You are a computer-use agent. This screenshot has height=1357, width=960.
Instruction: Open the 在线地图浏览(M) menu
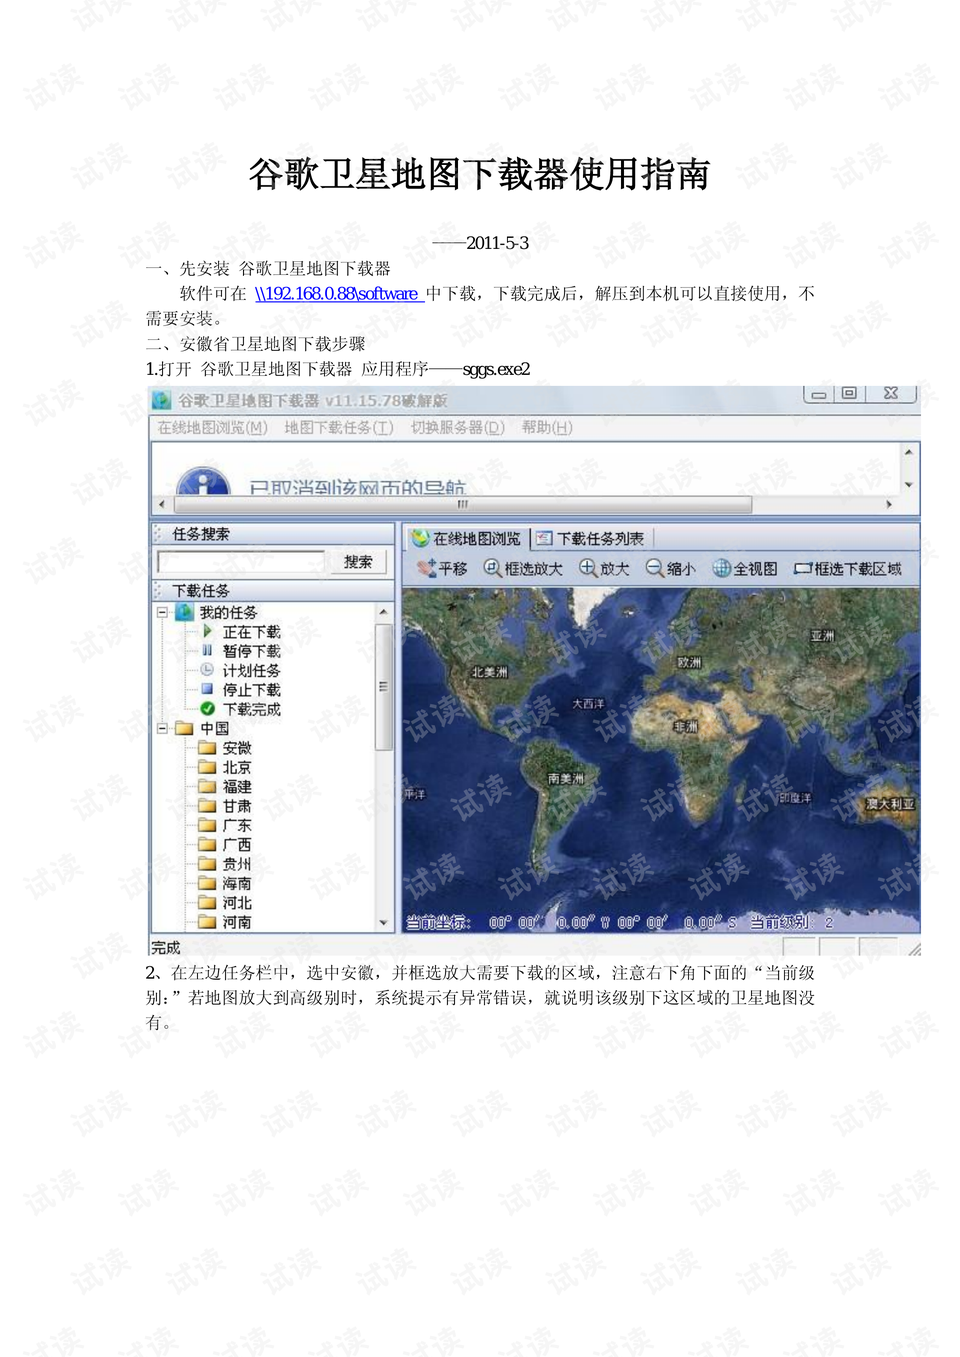pyautogui.click(x=212, y=428)
